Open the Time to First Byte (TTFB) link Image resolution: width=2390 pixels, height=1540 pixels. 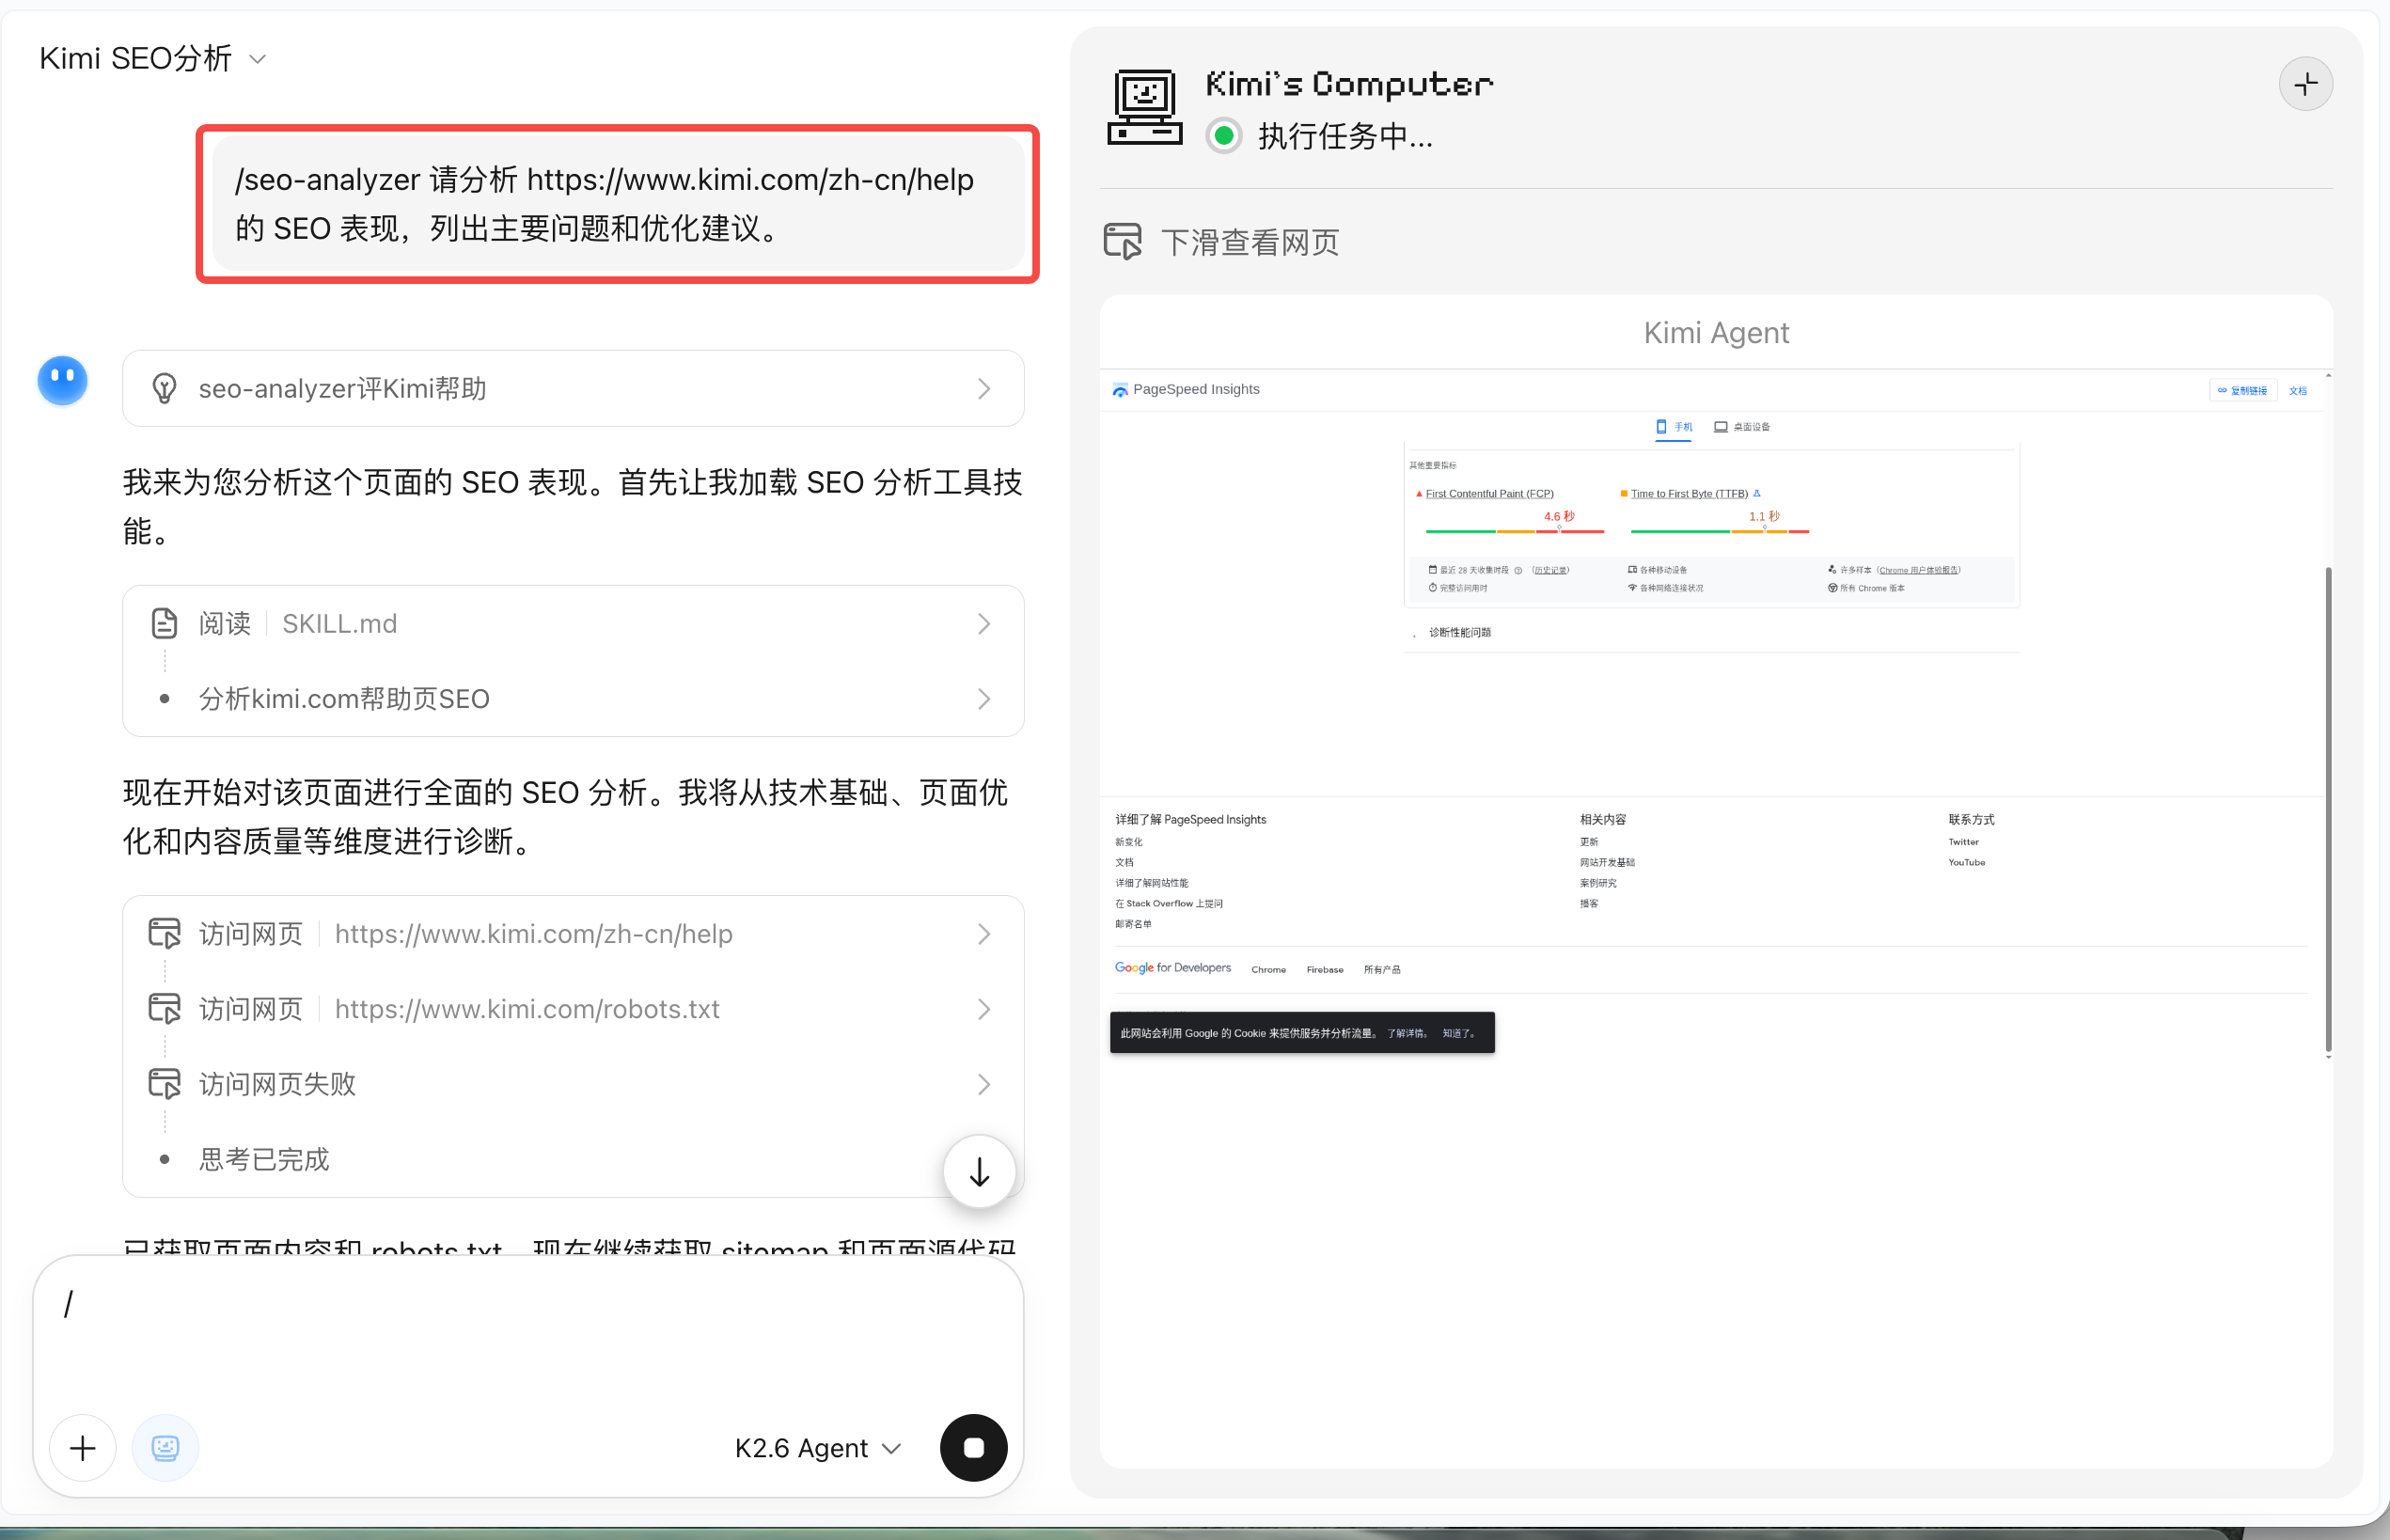click(x=1689, y=493)
